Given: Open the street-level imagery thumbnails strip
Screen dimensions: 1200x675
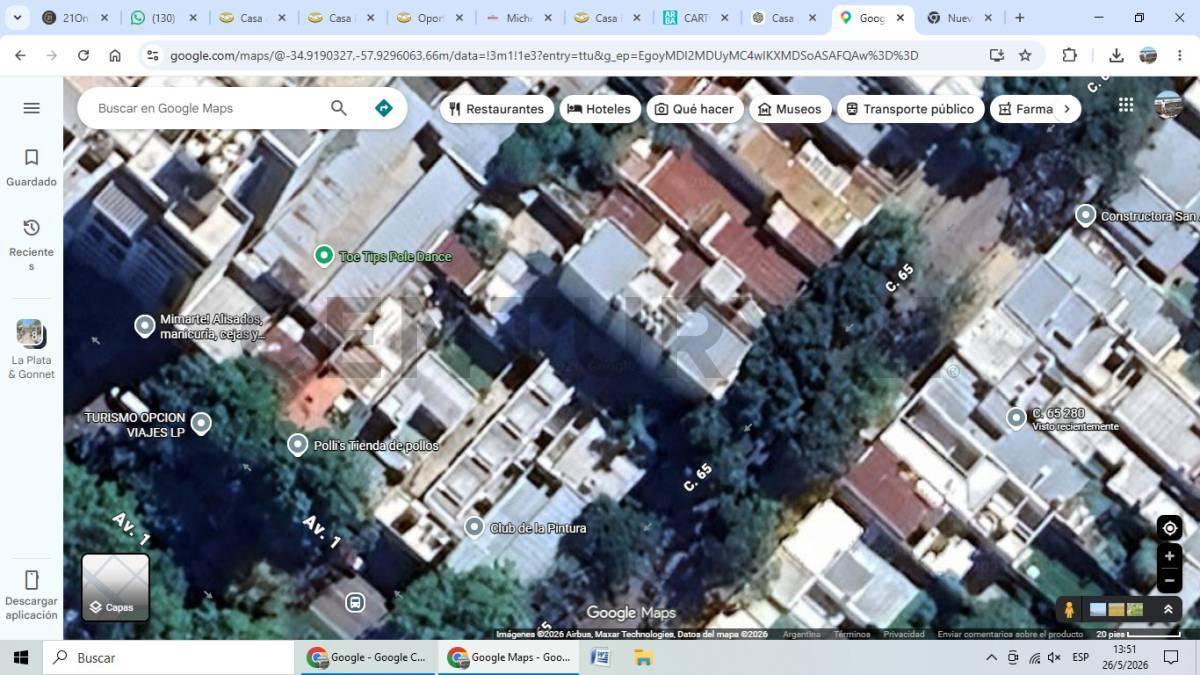Looking at the screenshot, I should (x=1116, y=609).
